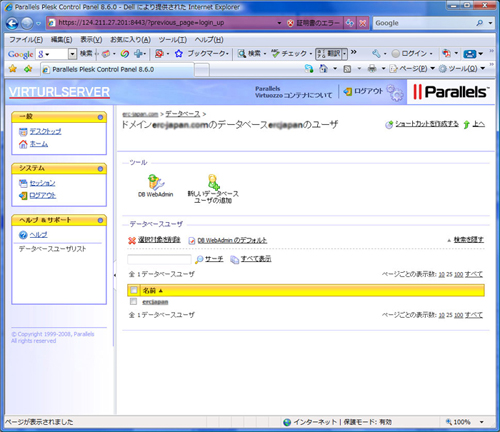Check the select-all checkbox in header
The width and height of the screenshot is (500, 432).
(x=134, y=290)
